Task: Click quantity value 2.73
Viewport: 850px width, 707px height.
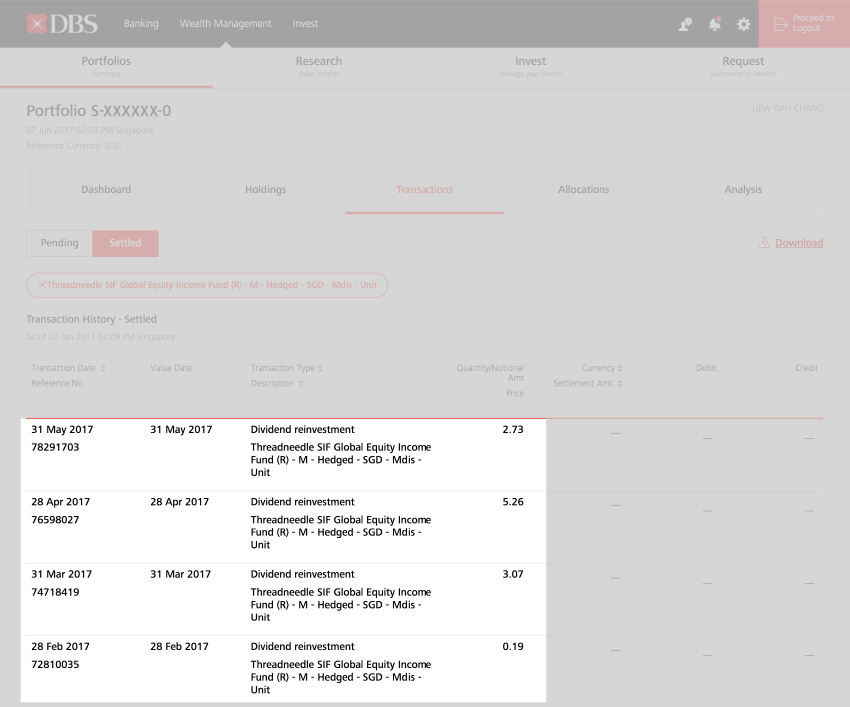Action: tap(513, 429)
